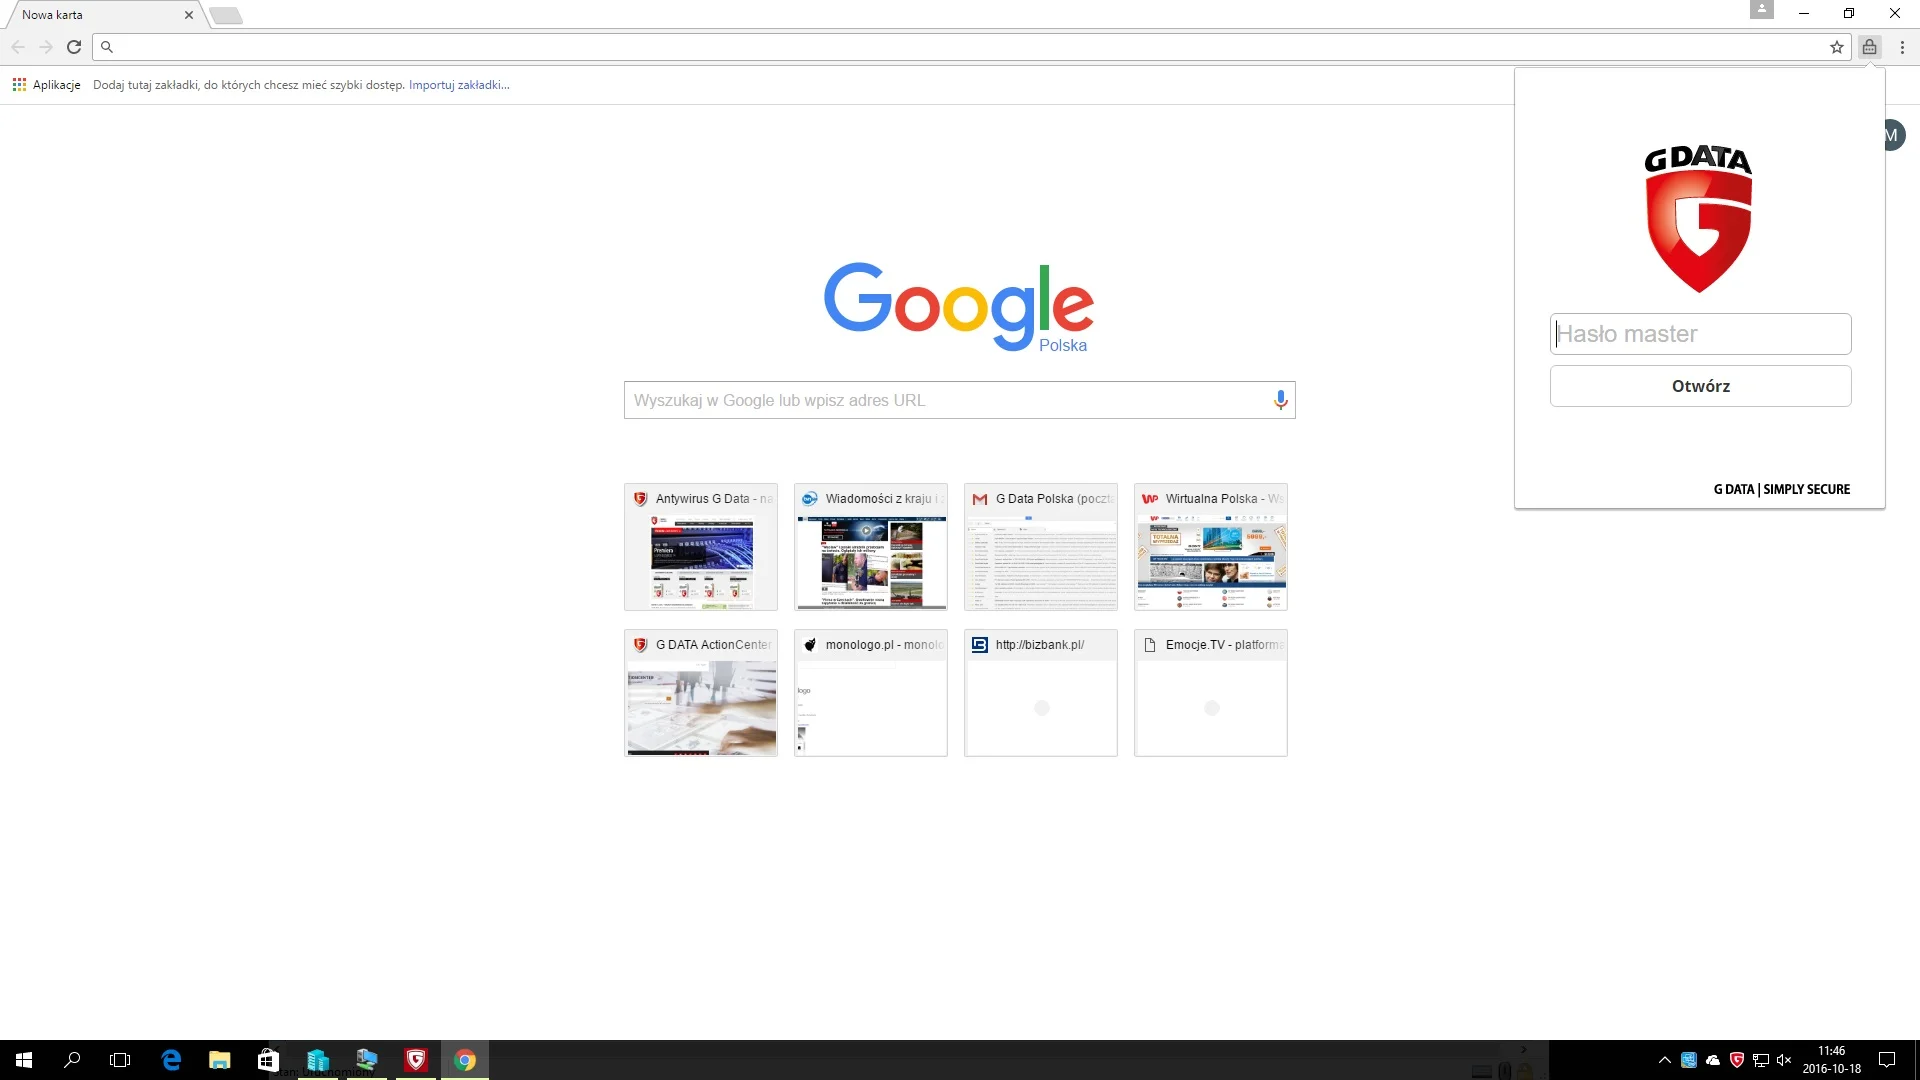This screenshot has width=1920, height=1080.
Task: Click the network tray icon
Action: (1761, 1060)
